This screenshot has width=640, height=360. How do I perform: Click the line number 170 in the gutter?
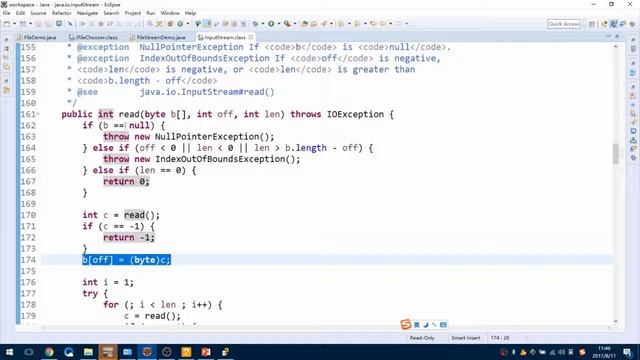(29, 215)
